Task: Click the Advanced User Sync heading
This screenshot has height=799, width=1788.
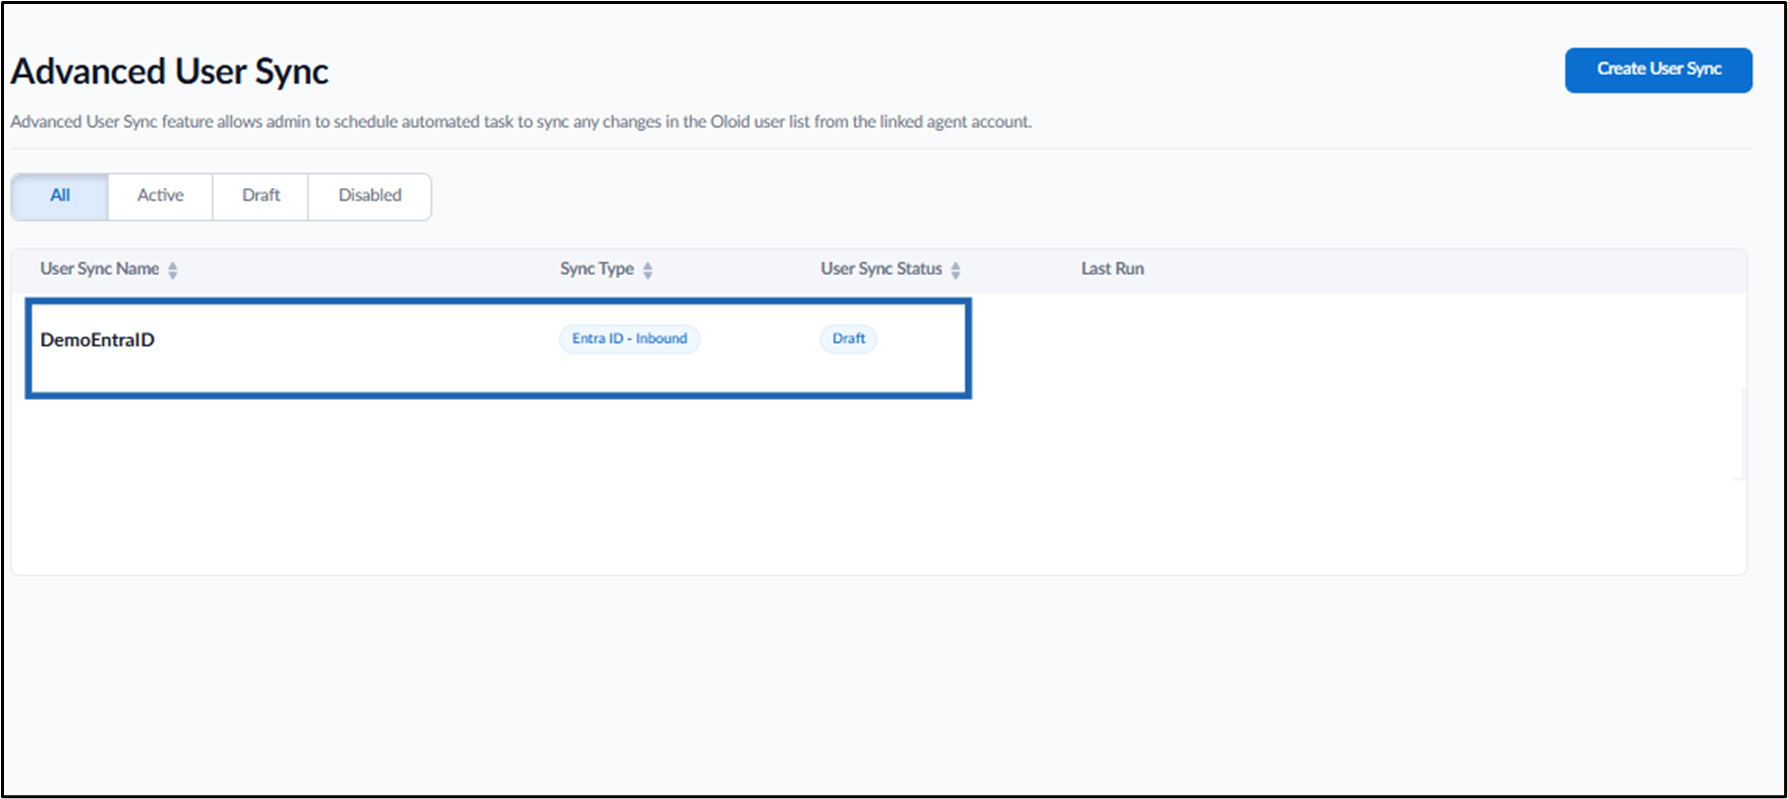Action: [x=170, y=72]
